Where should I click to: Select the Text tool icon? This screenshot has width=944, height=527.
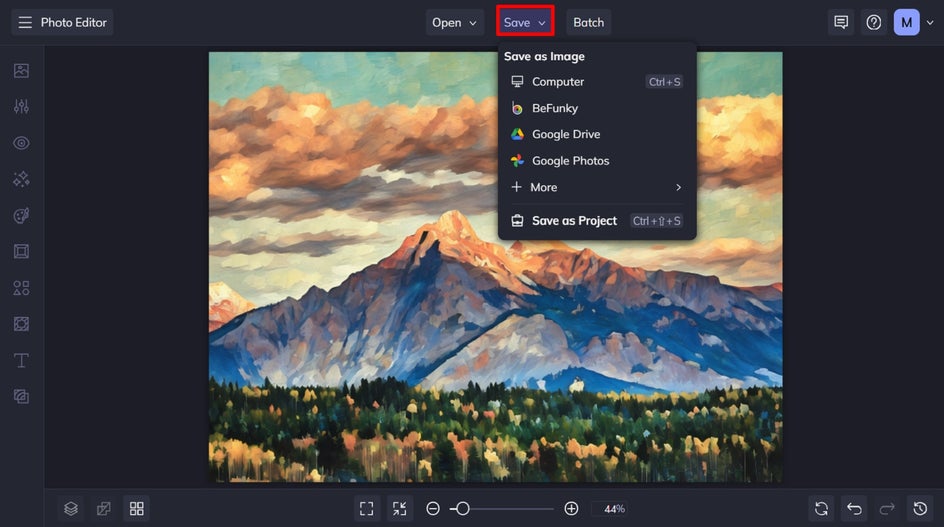click(x=21, y=360)
